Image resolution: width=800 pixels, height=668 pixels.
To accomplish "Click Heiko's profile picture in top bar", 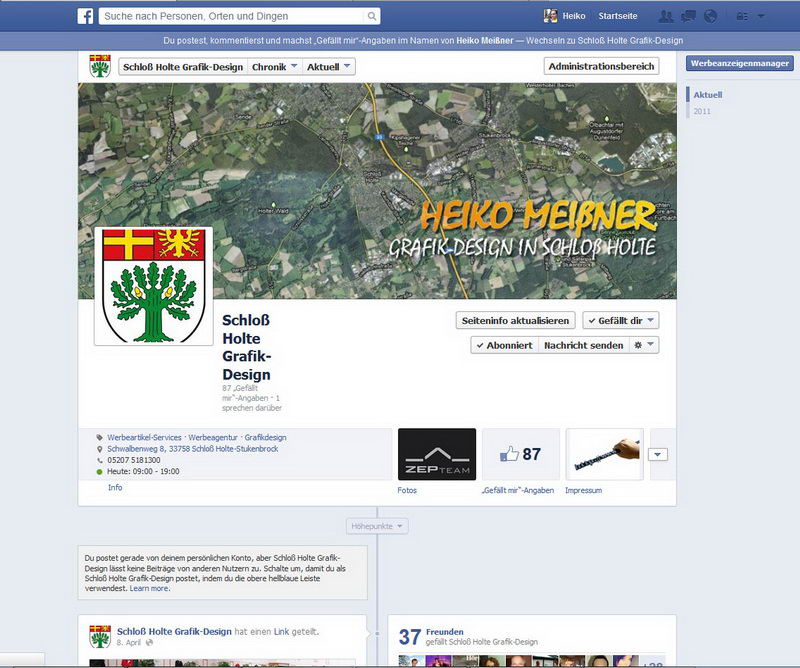I will click(x=551, y=16).
